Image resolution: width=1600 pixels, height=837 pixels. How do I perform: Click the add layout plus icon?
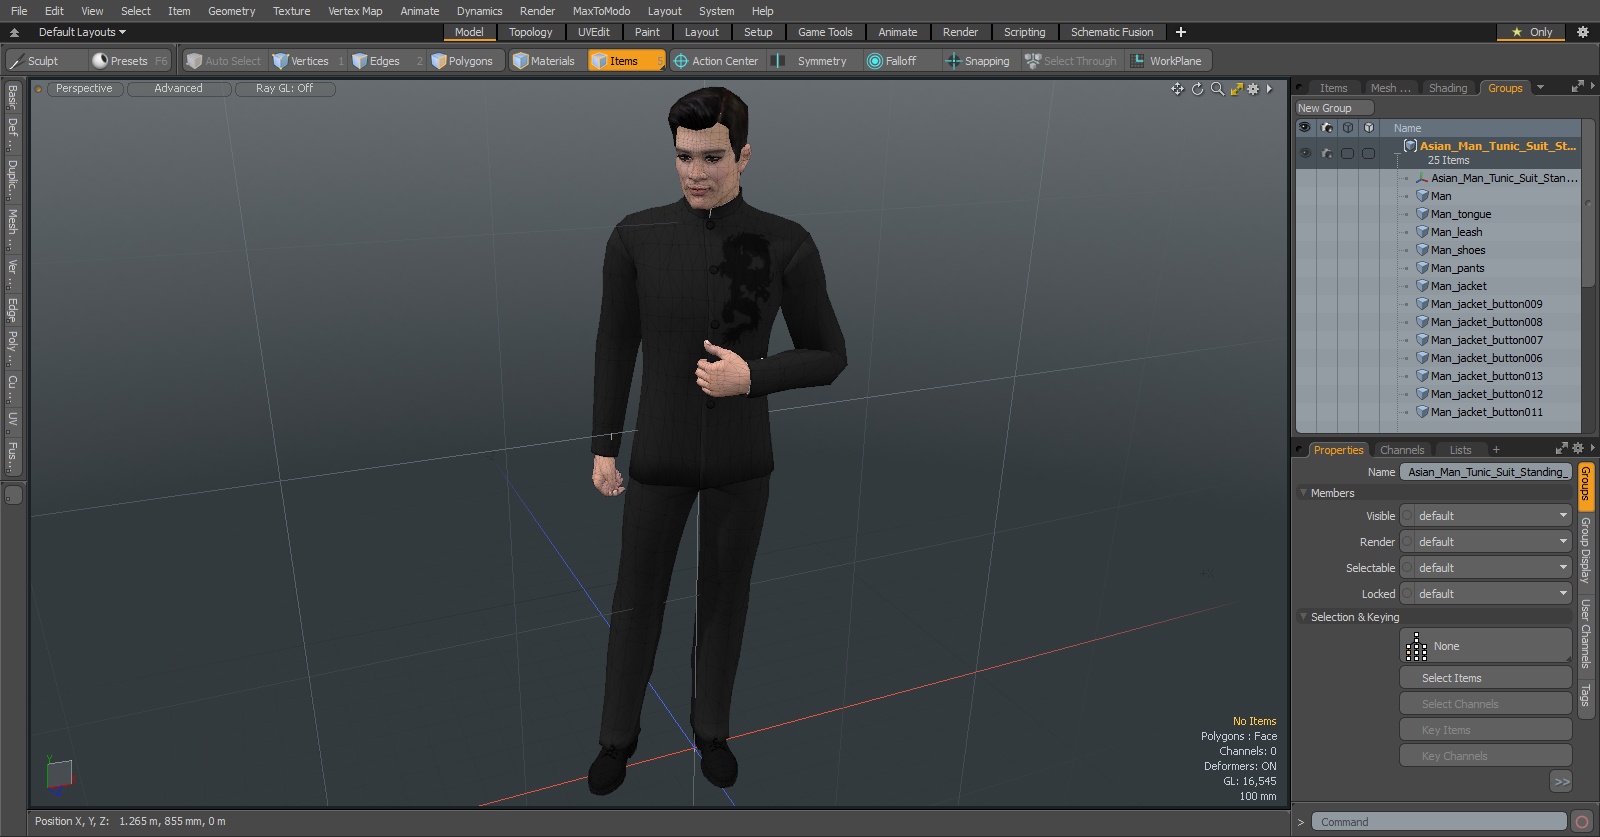tap(1180, 32)
